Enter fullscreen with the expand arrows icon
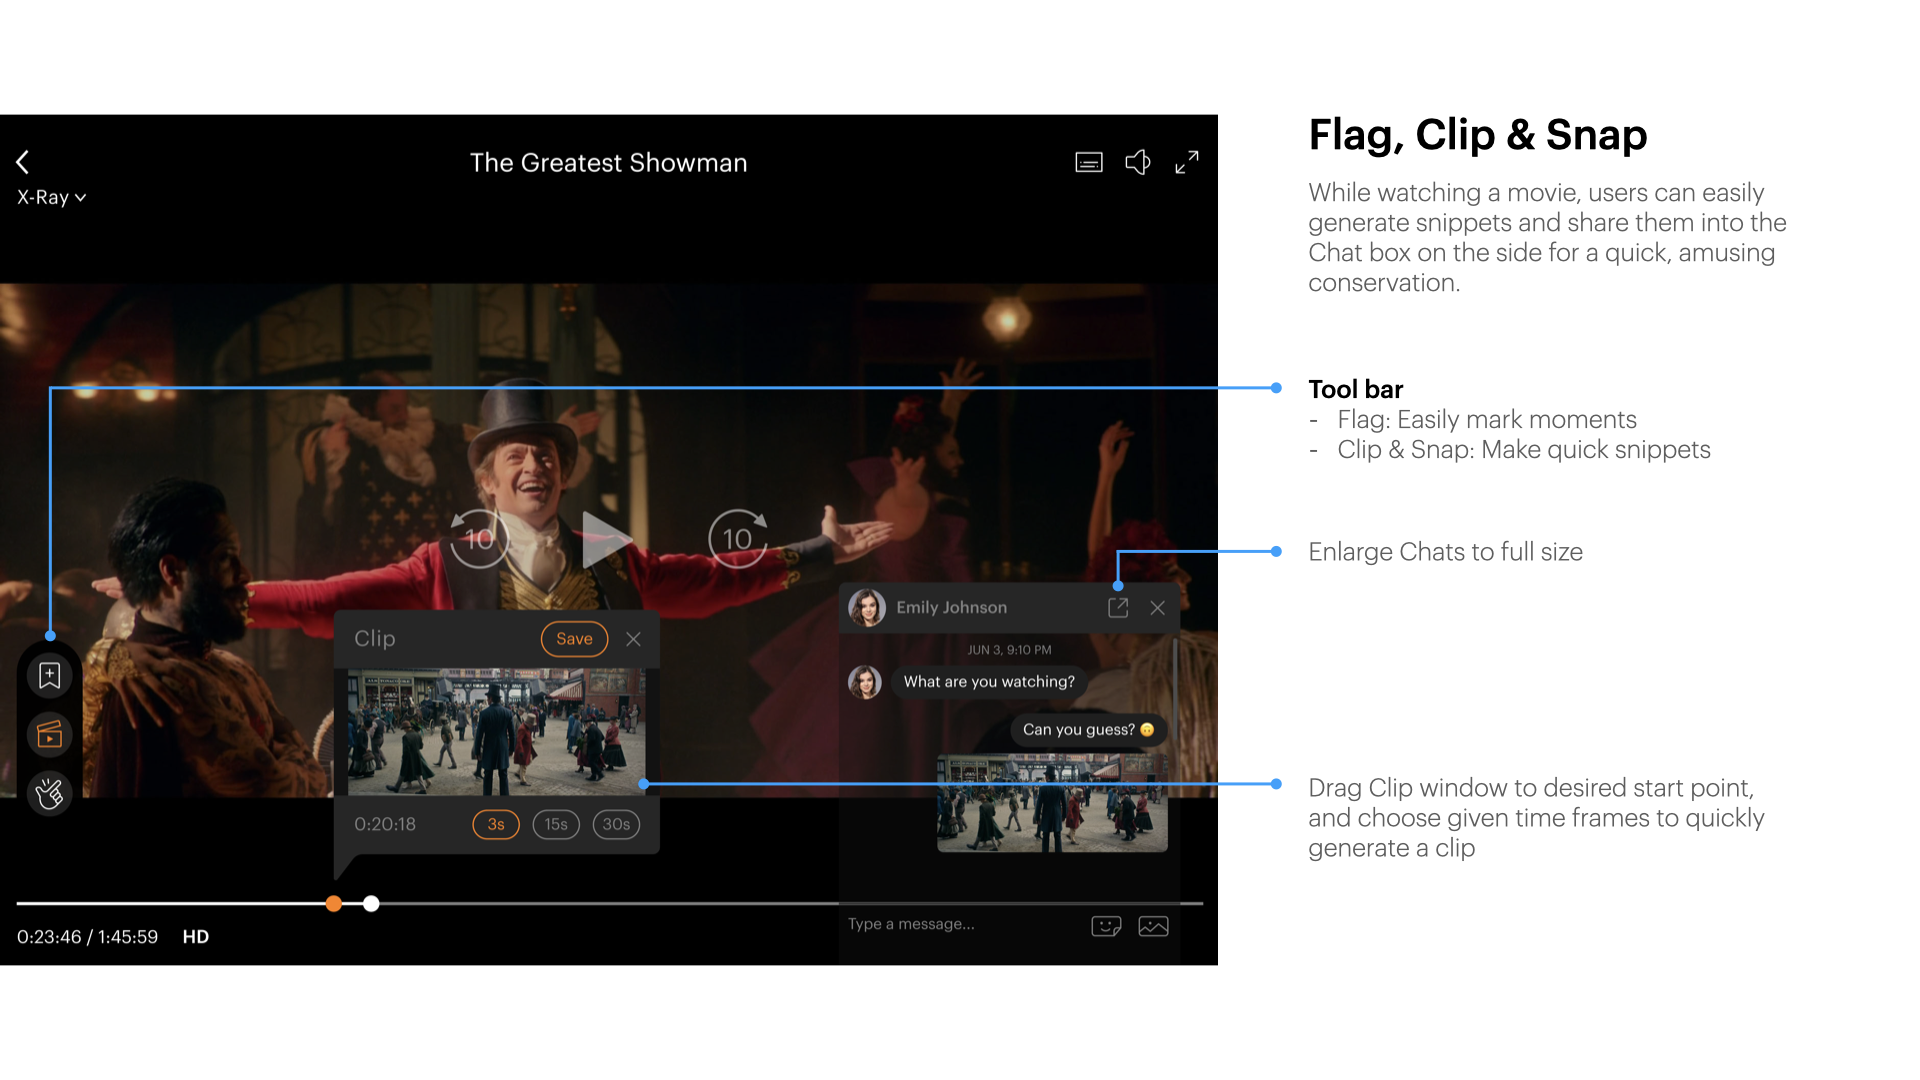The image size is (1920, 1080). click(1187, 162)
